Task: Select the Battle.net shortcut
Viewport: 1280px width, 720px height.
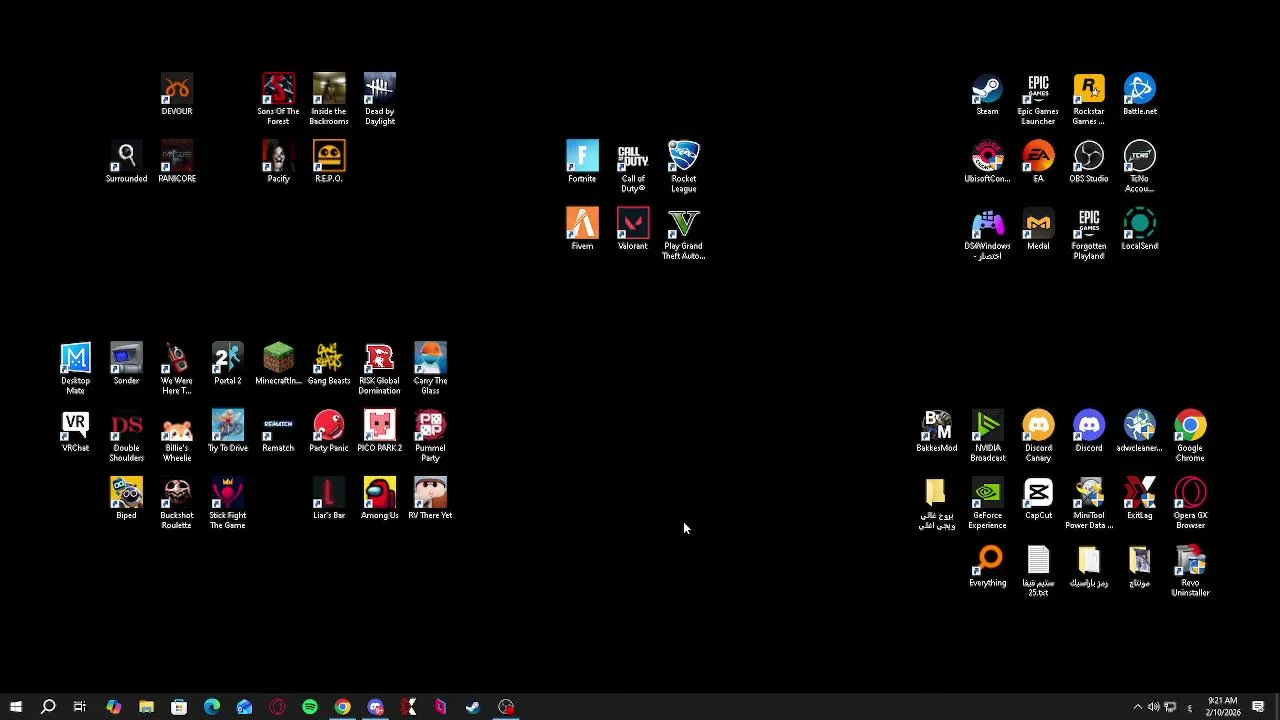Action: point(1140,95)
